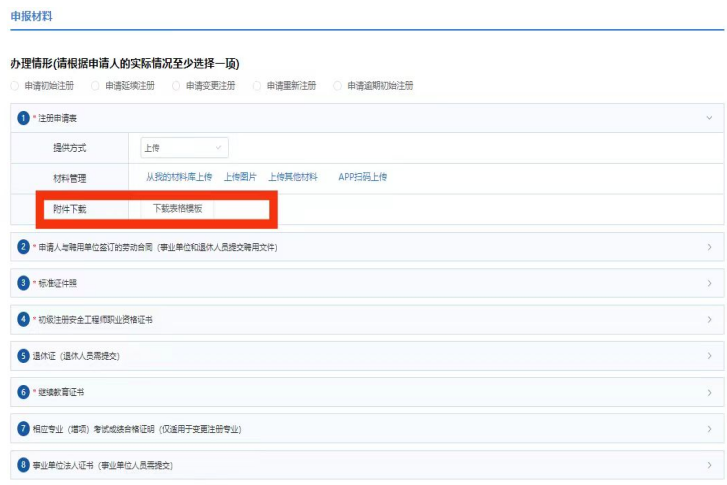Choose 申请变更注册 radio option
This screenshot has height=485, width=727.
(176, 86)
